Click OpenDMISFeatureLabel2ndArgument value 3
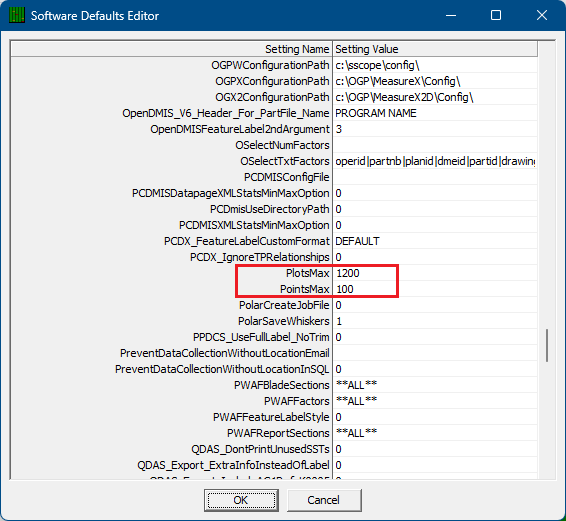 pyautogui.click(x=435, y=129)
